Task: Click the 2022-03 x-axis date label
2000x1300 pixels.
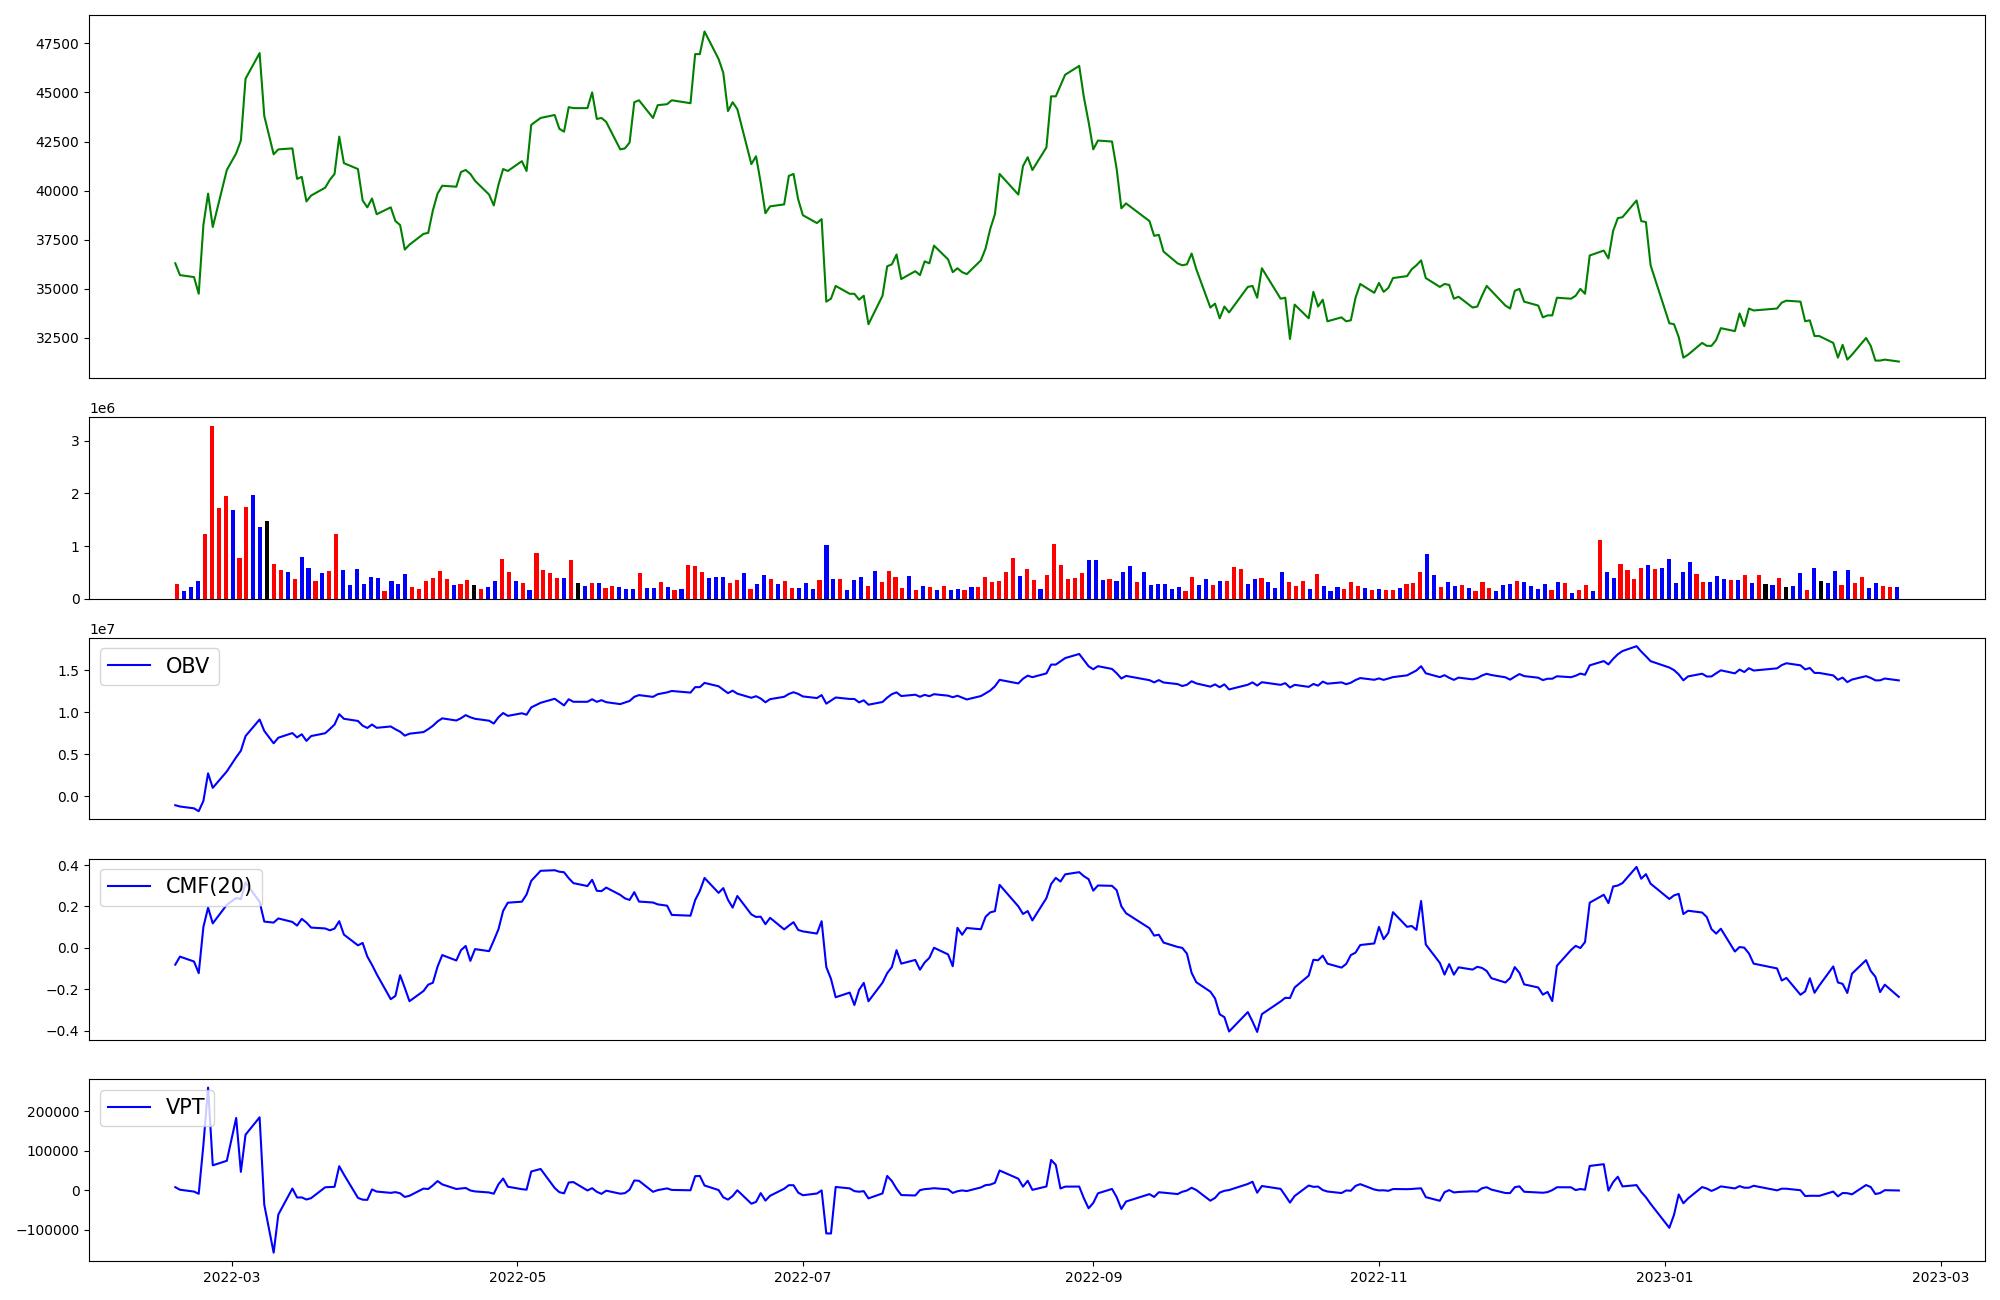Action: [x=232, y=1277]
